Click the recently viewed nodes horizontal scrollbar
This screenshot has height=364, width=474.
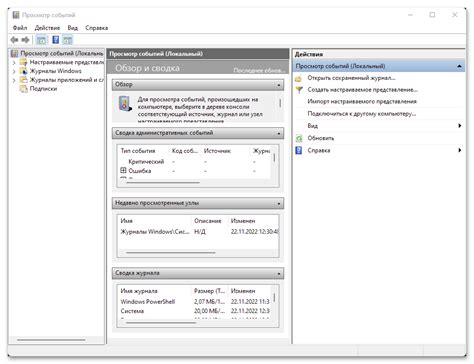tap(171, 253)
